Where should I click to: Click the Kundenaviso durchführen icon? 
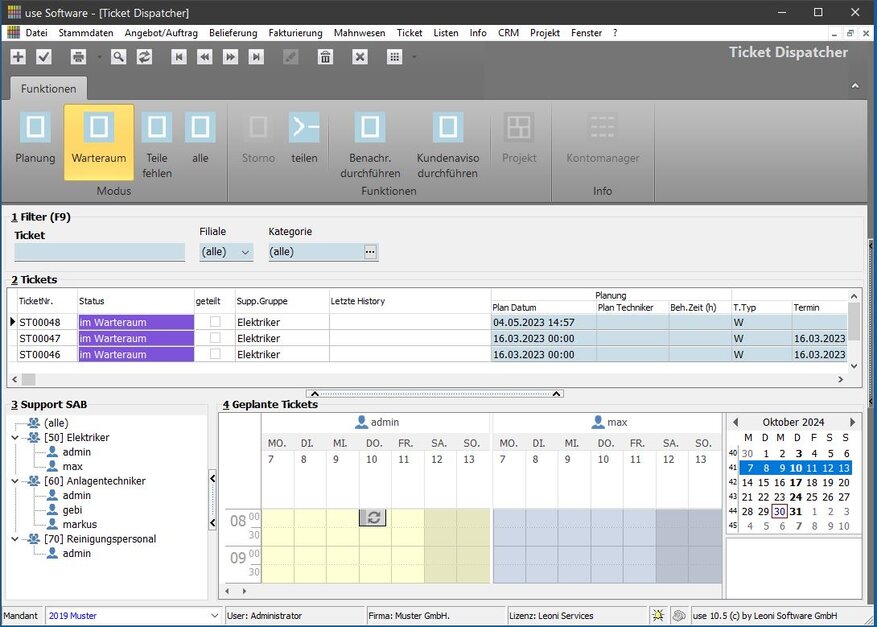tap(447, 128)
